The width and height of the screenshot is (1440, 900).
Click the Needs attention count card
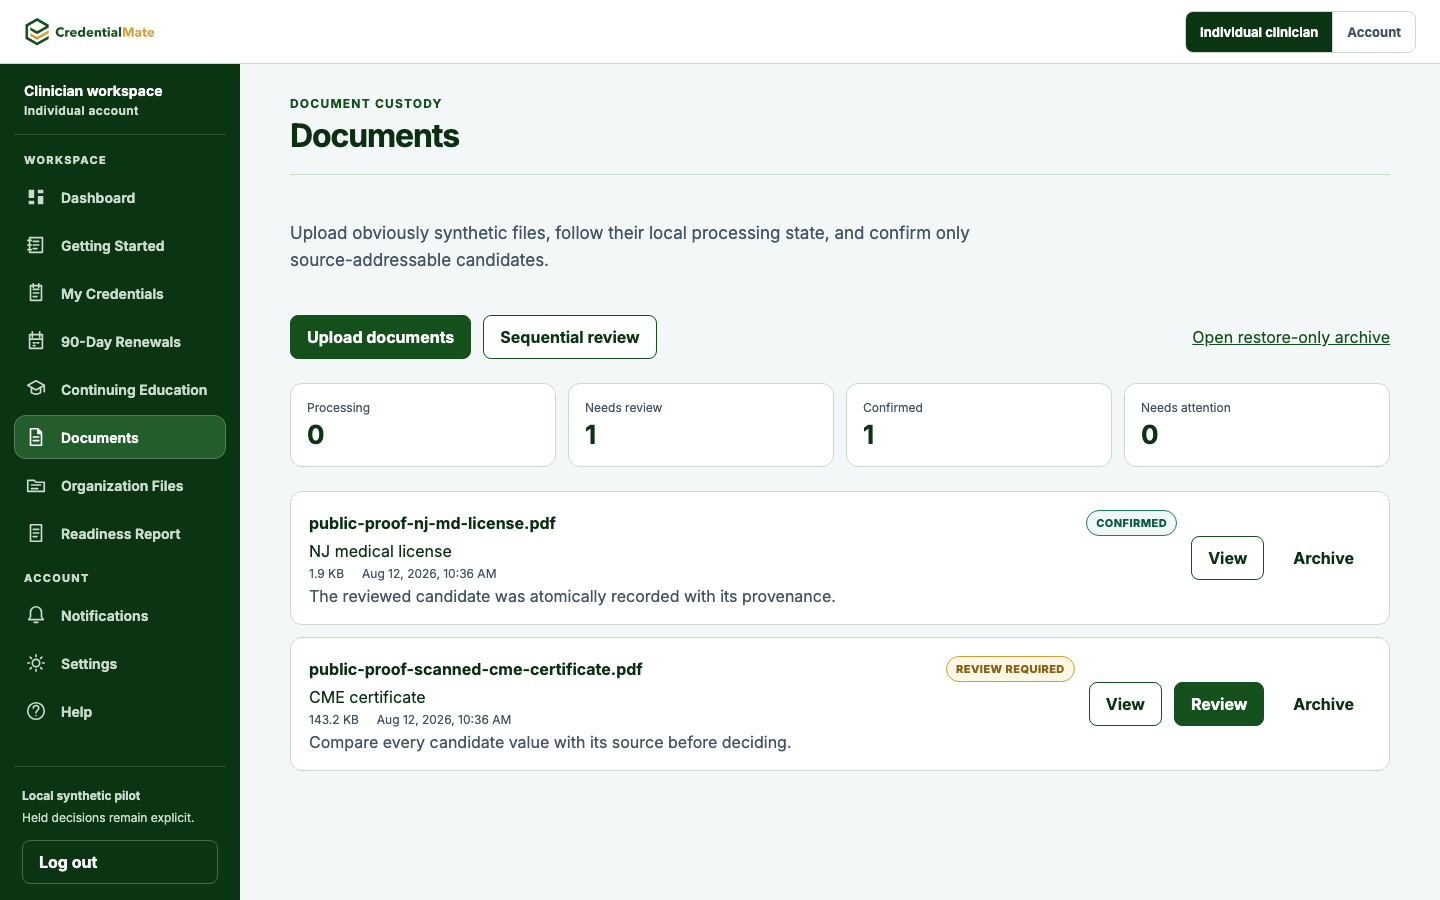[1257, 425]
